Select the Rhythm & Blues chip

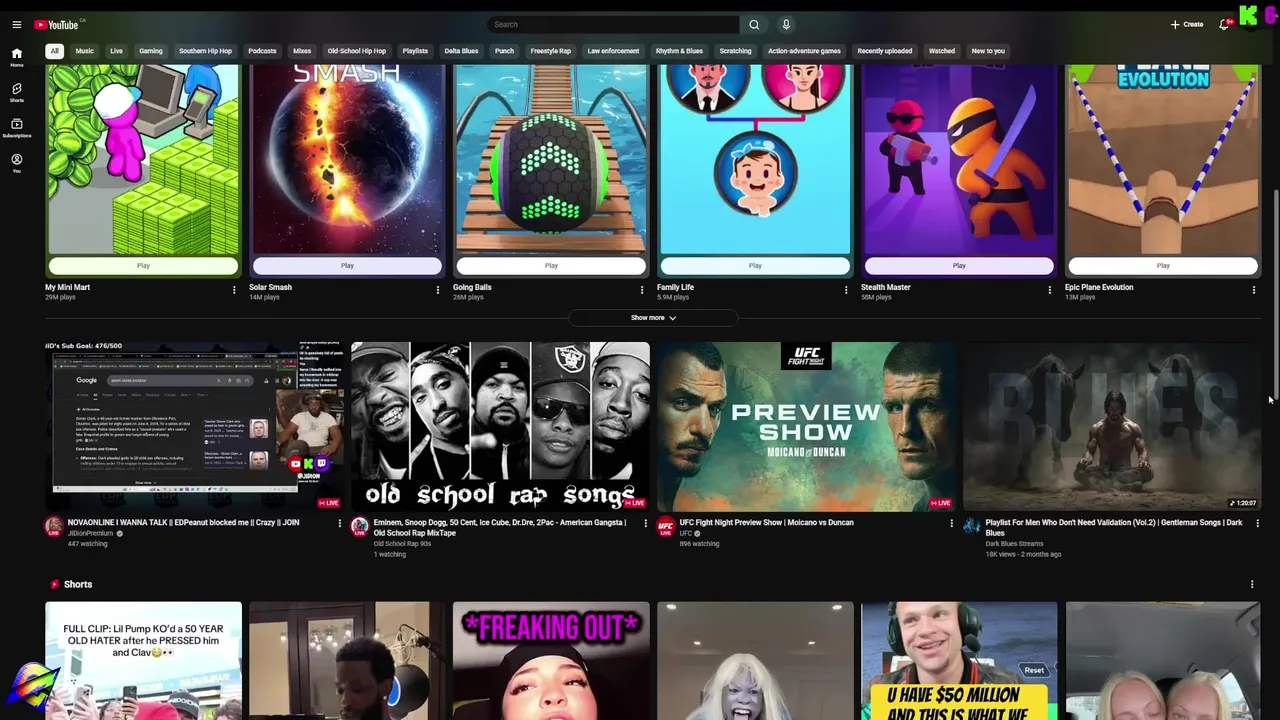(x=679, y=51)
